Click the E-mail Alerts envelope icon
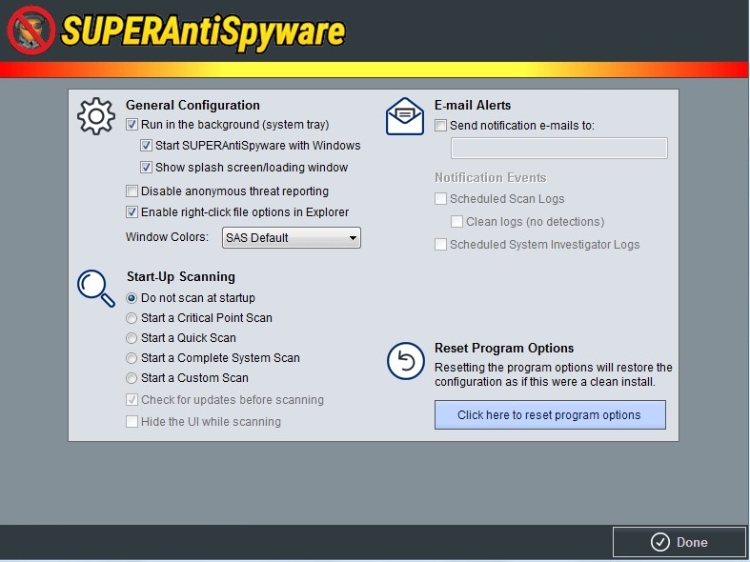Image resolution: width=750 pixels, height=562 pixels. click(x=405, y=116)
